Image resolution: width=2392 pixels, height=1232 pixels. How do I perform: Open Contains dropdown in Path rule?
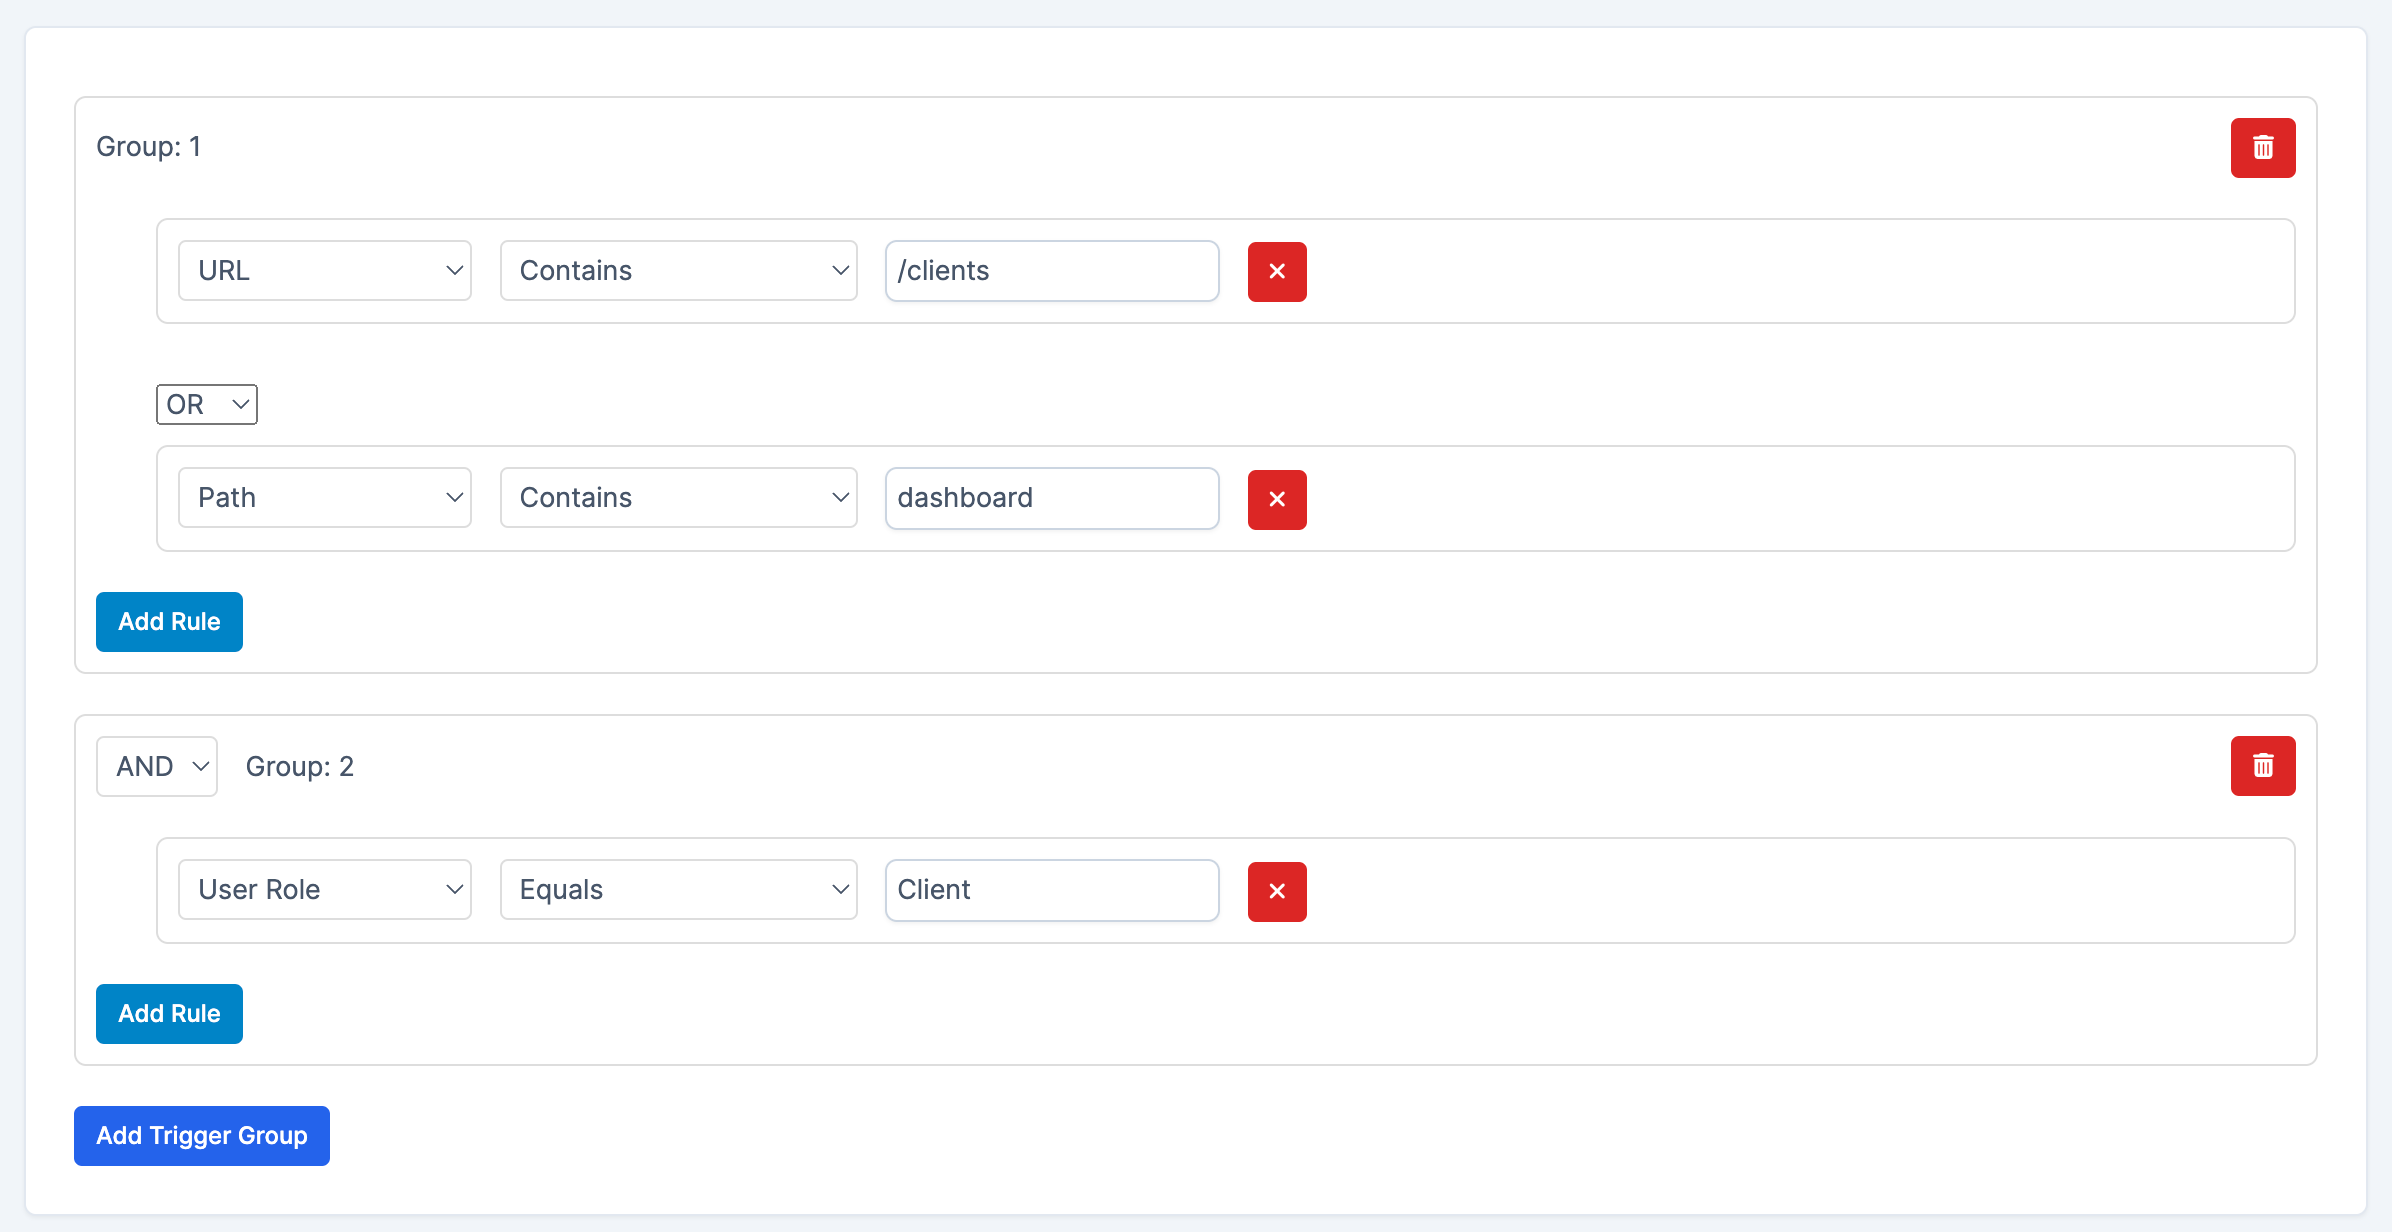(x=678, y=498)
